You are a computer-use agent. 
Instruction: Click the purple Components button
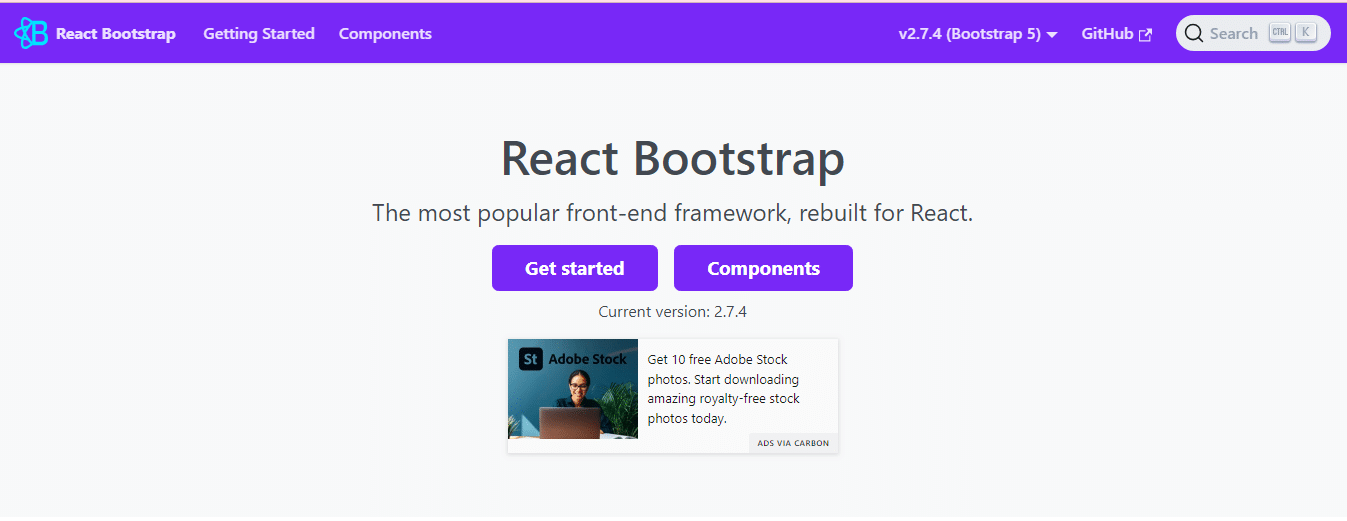pos(763,268)
